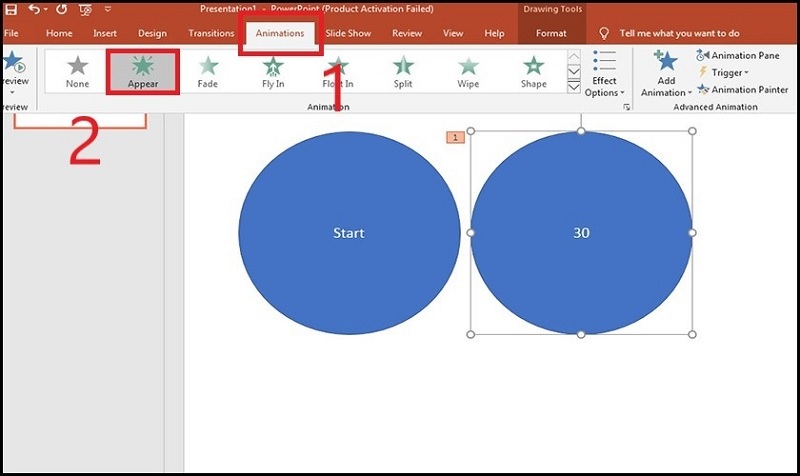Select the blue Start oval shape
Viewport: 800px width, 476px height.
point(348,232)
